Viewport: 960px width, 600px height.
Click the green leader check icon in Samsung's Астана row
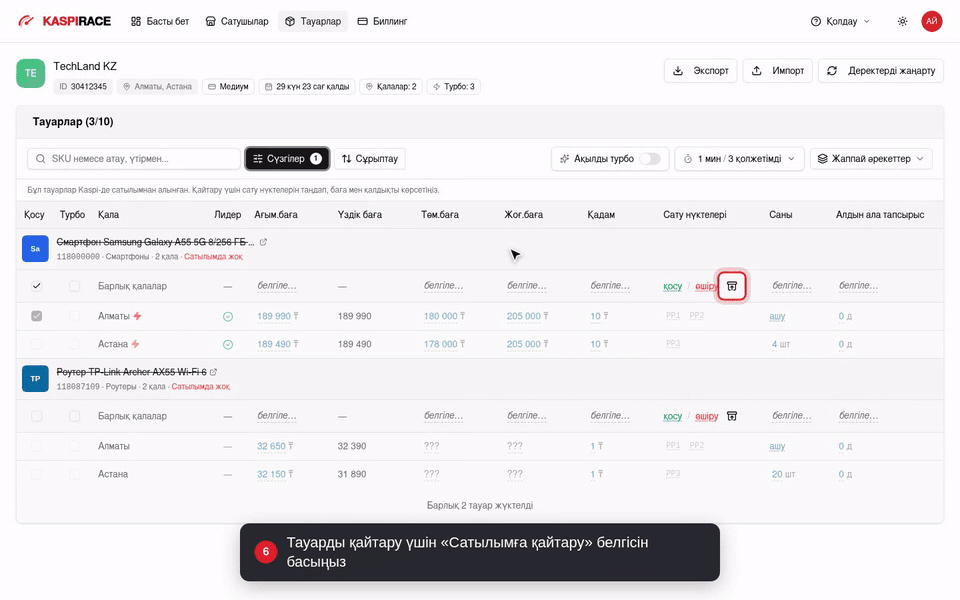point(228,345)
